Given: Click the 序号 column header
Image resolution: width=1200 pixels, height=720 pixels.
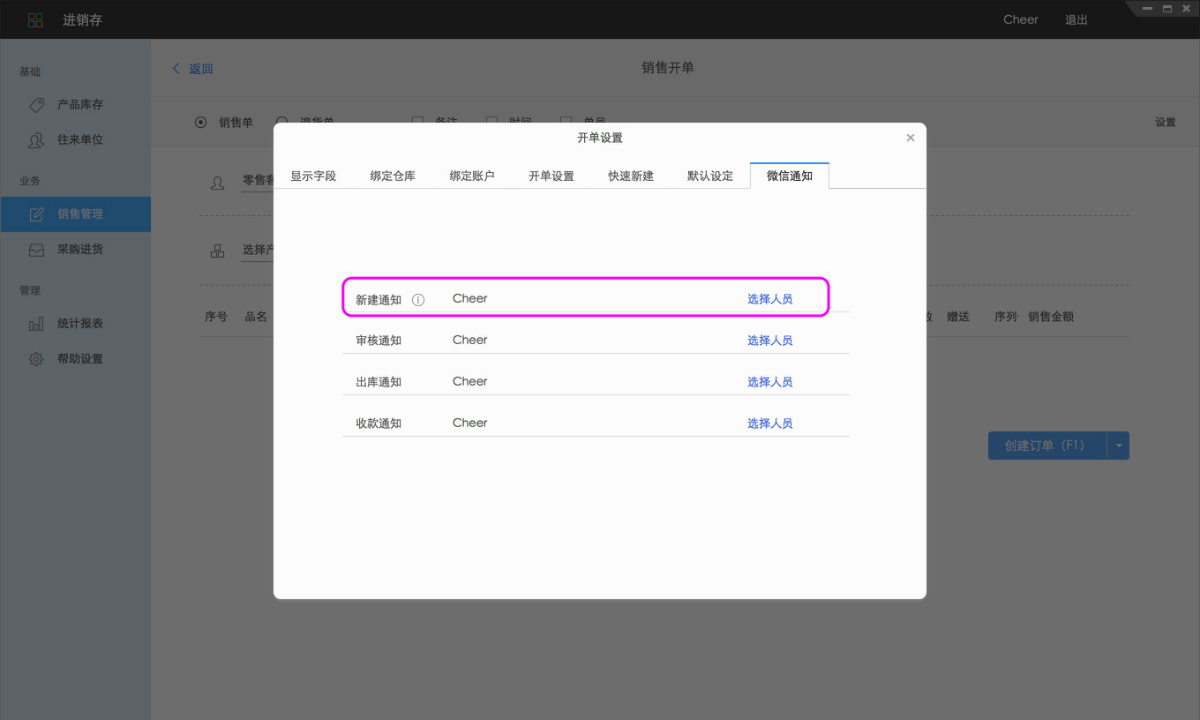Looking at the screenshot, I should pos(216,317).
